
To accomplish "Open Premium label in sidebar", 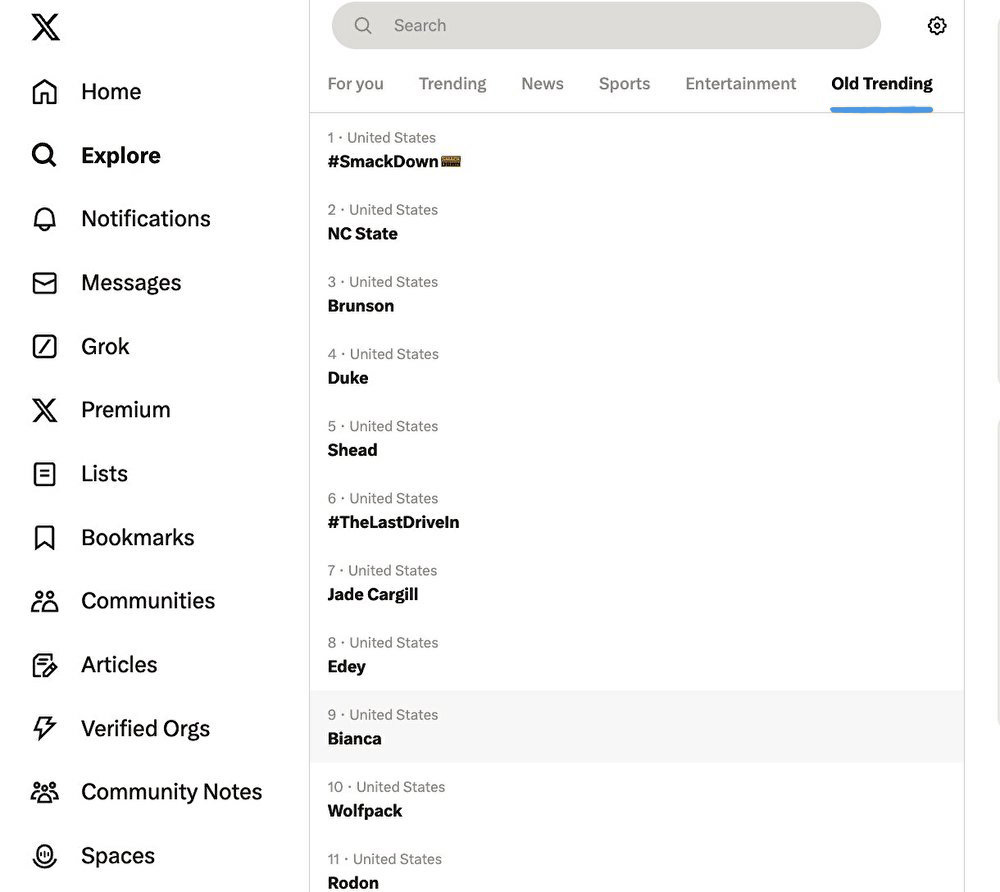I will coord(126,410).
